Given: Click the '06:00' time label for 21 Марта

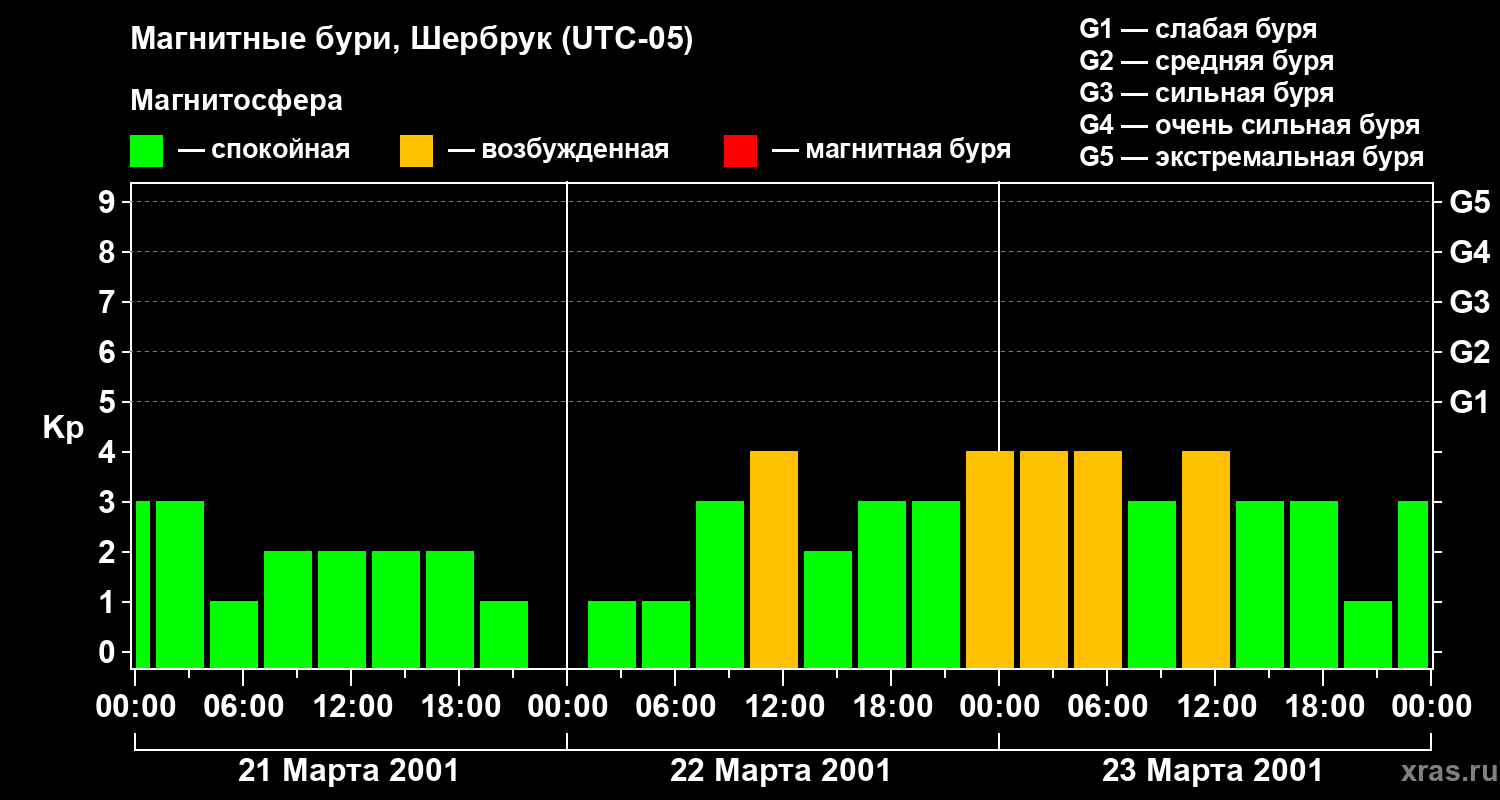Looking at the screenshot, I should tap(243, 707).
